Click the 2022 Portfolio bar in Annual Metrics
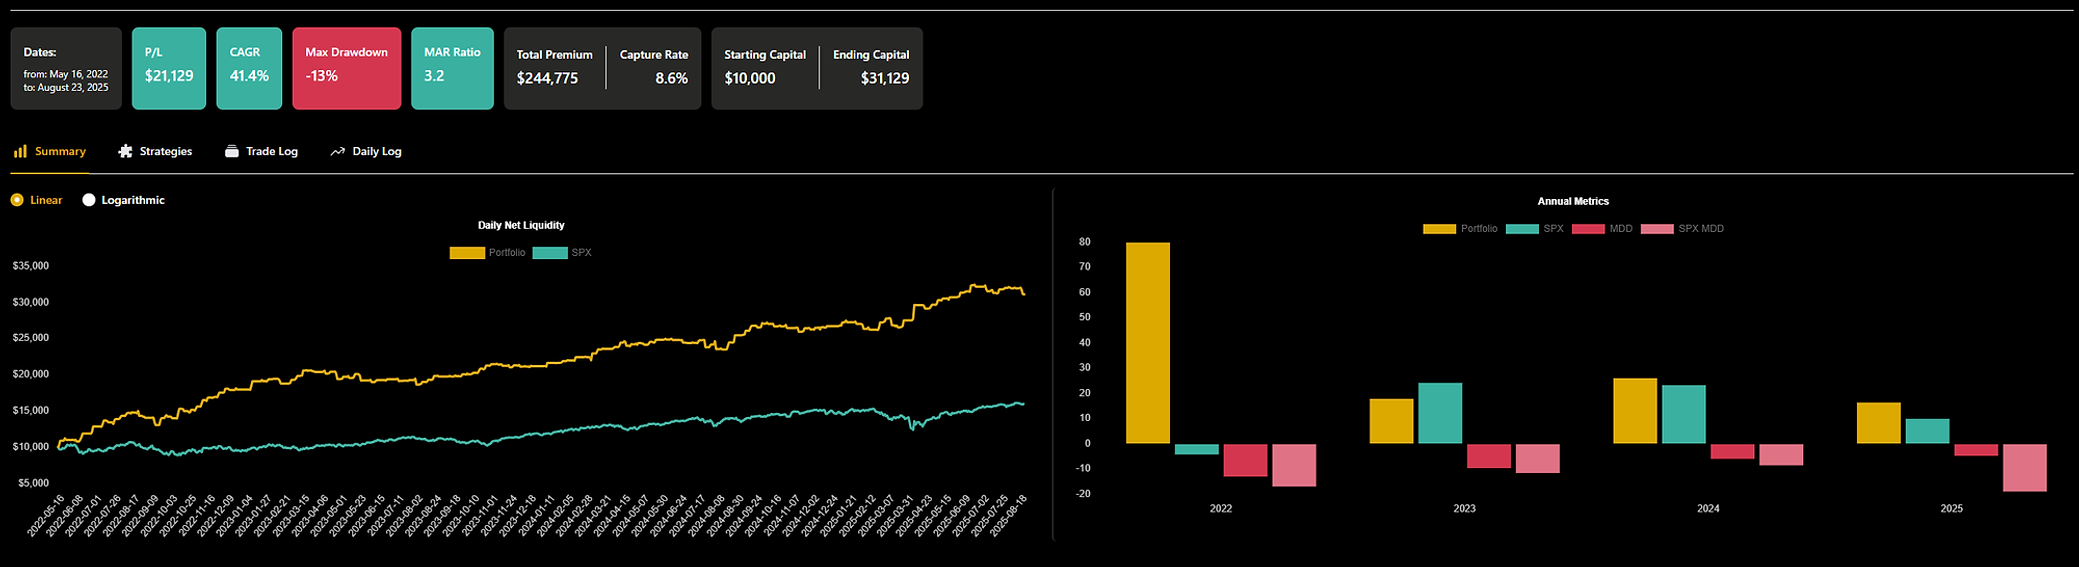 1148,343
